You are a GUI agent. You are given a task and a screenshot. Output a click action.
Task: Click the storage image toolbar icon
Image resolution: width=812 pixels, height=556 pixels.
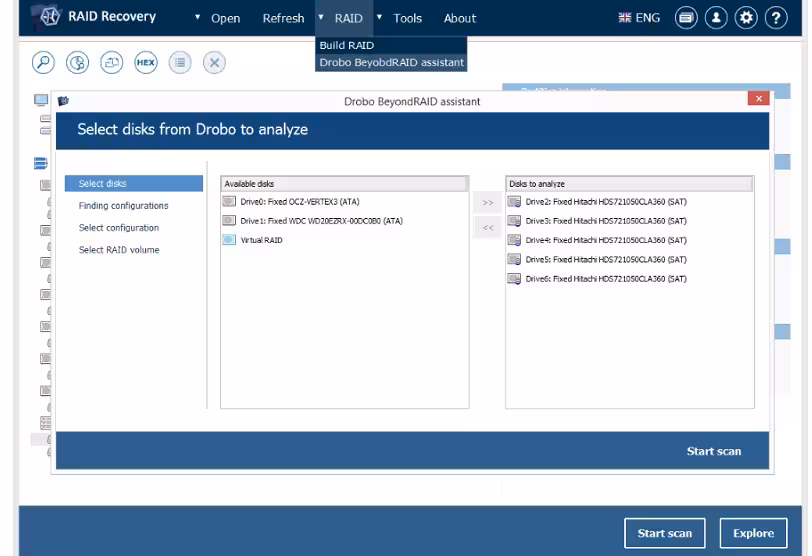pos(112,63)
